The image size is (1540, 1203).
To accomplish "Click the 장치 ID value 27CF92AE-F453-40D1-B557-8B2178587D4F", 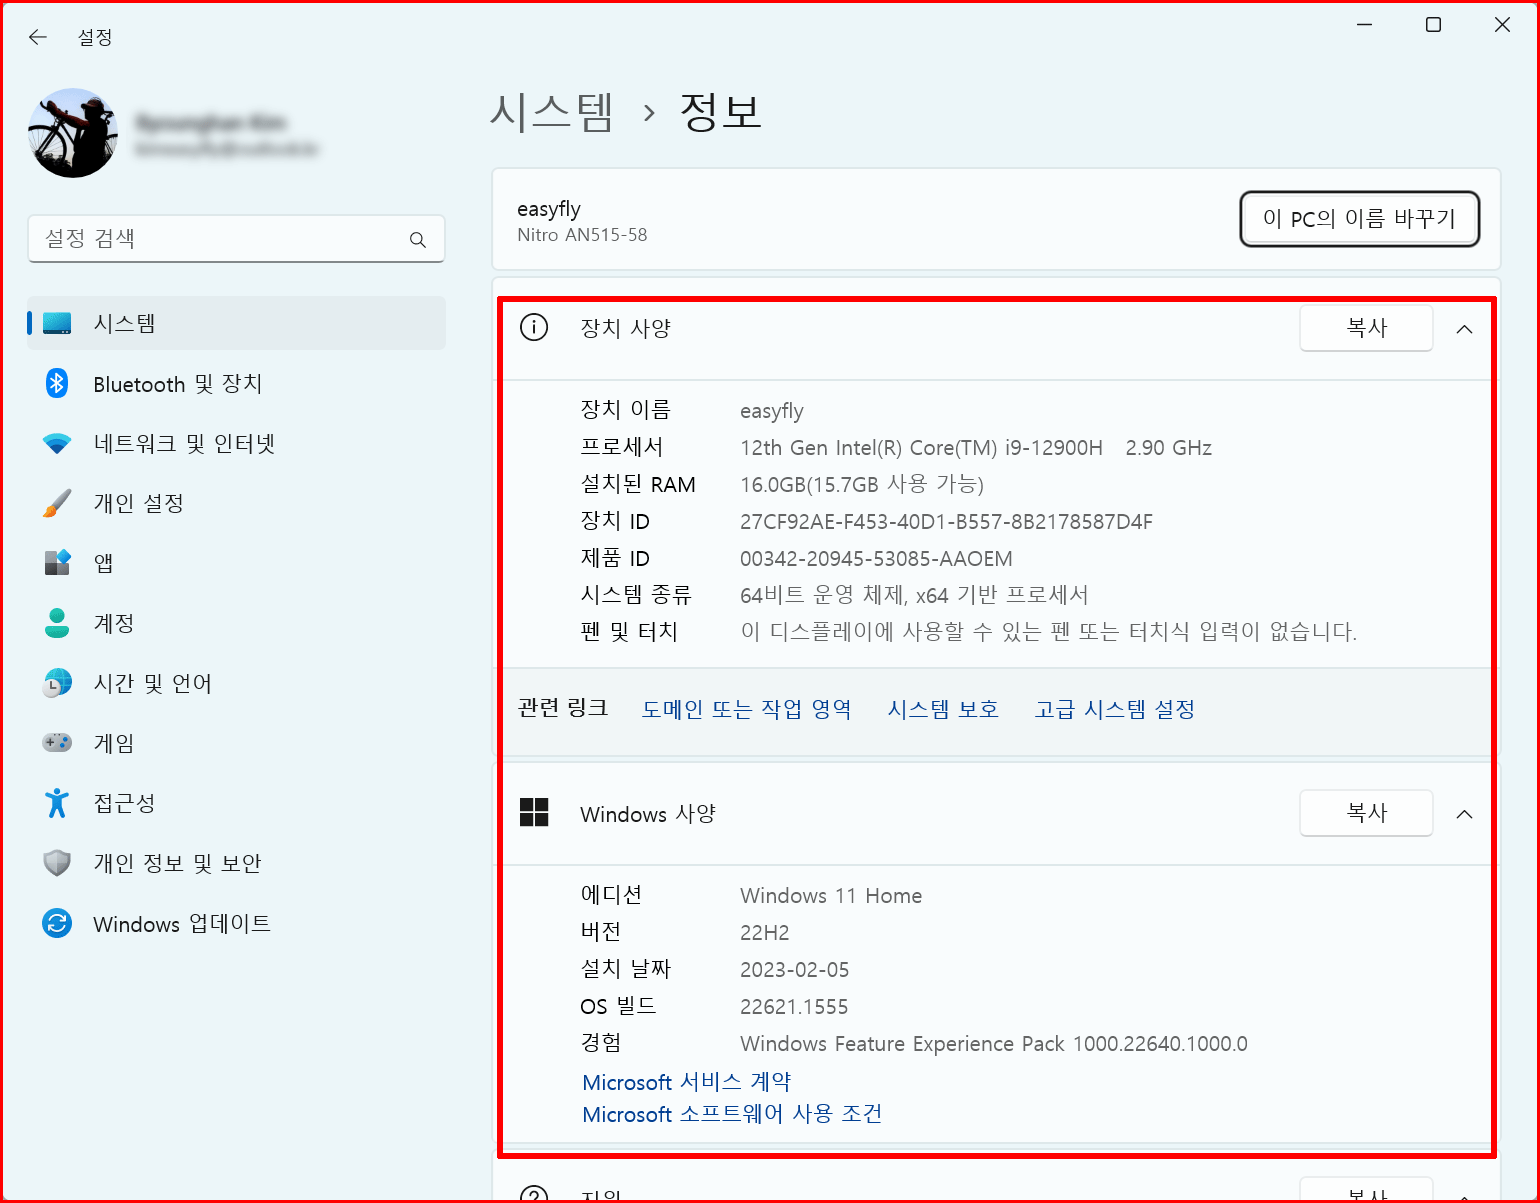I will pyautogui.click(x=946, y=522).
